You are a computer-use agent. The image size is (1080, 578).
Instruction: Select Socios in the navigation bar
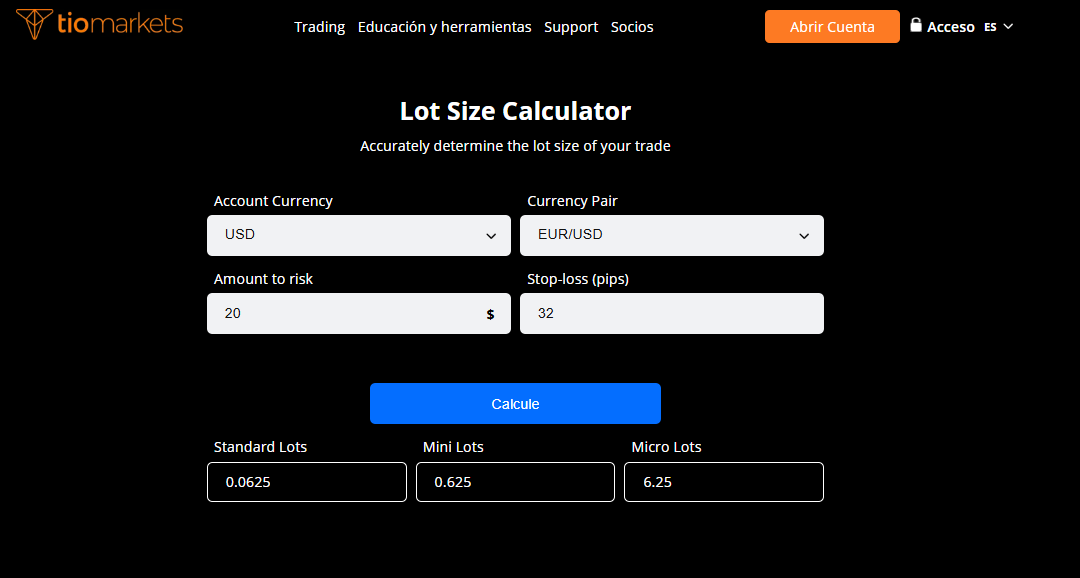tap(632, 27)
